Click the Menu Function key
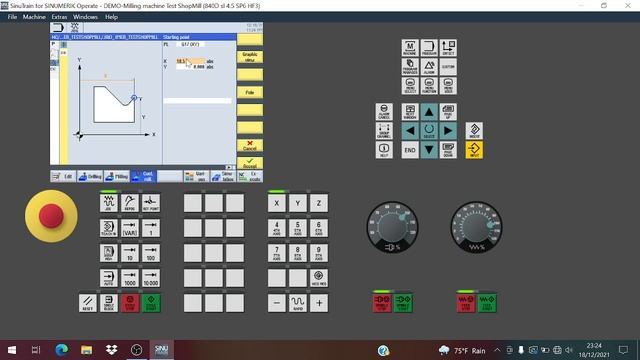 (x=429, y=86)
